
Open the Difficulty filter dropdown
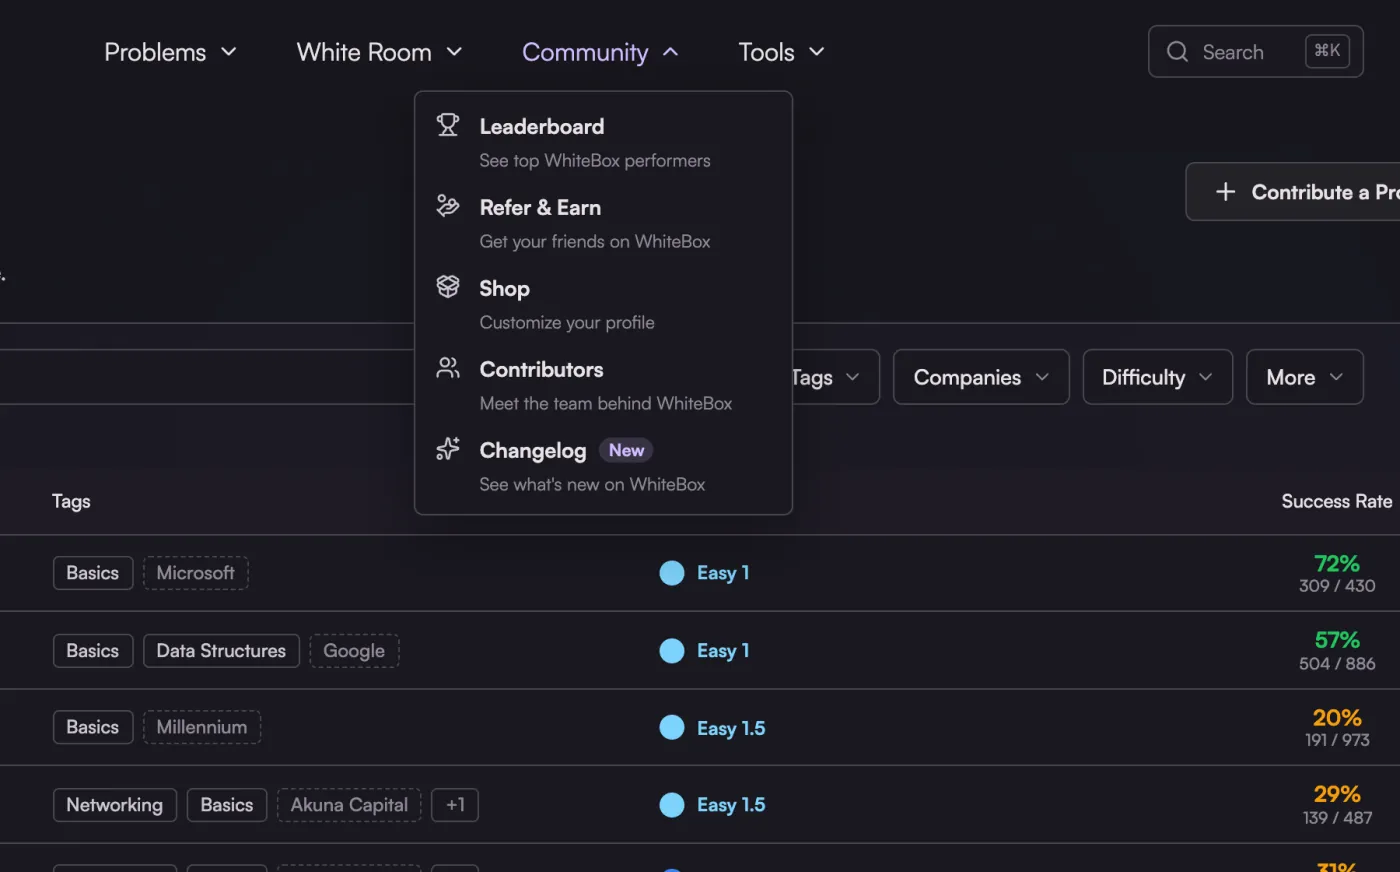coord(1157,377)
